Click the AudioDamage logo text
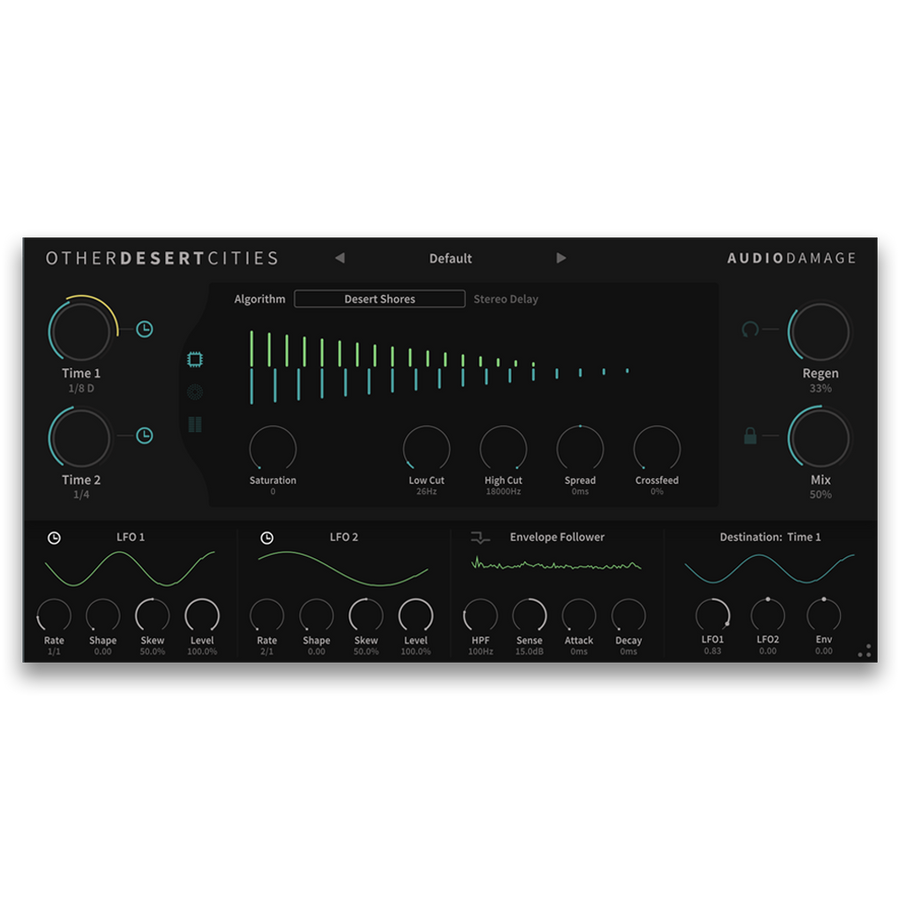The height and width of the screenshot is (900, 900). pos(793,258)
